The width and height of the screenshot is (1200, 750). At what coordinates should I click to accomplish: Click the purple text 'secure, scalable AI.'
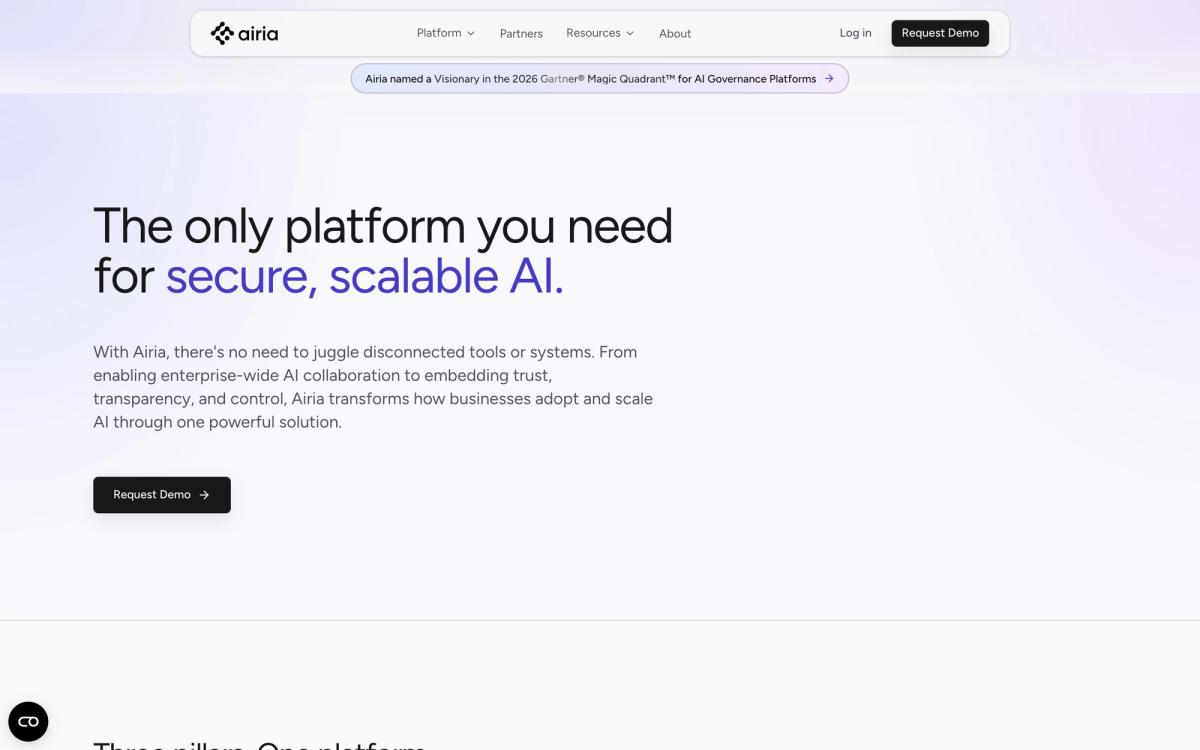tap(365, 277)
